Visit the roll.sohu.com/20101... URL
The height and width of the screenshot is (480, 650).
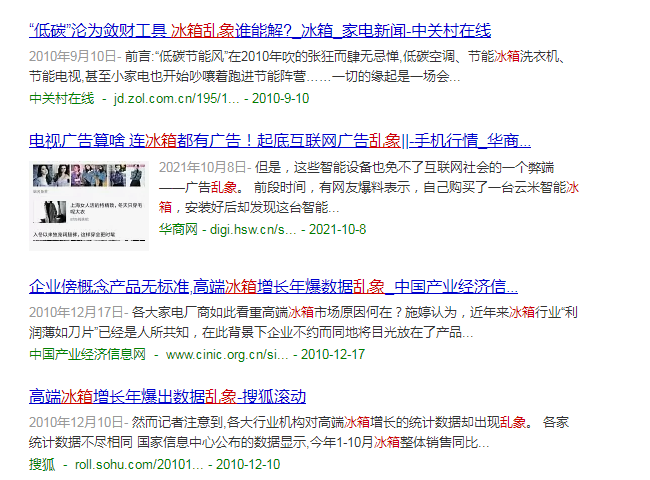pos(139,464)
